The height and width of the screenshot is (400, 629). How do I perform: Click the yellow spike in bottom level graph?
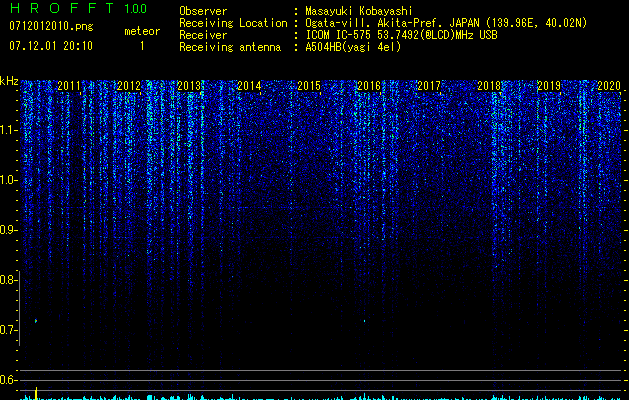point(37,393)
